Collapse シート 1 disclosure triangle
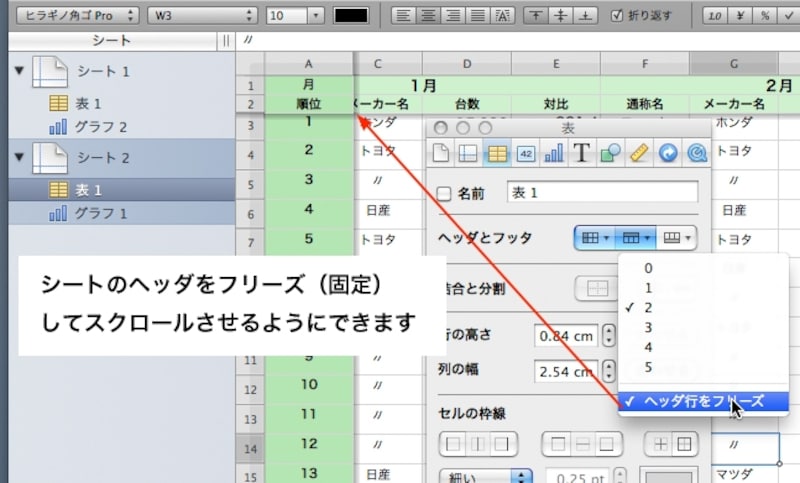Viewport: 800px width, 483px height. [19, 70]
